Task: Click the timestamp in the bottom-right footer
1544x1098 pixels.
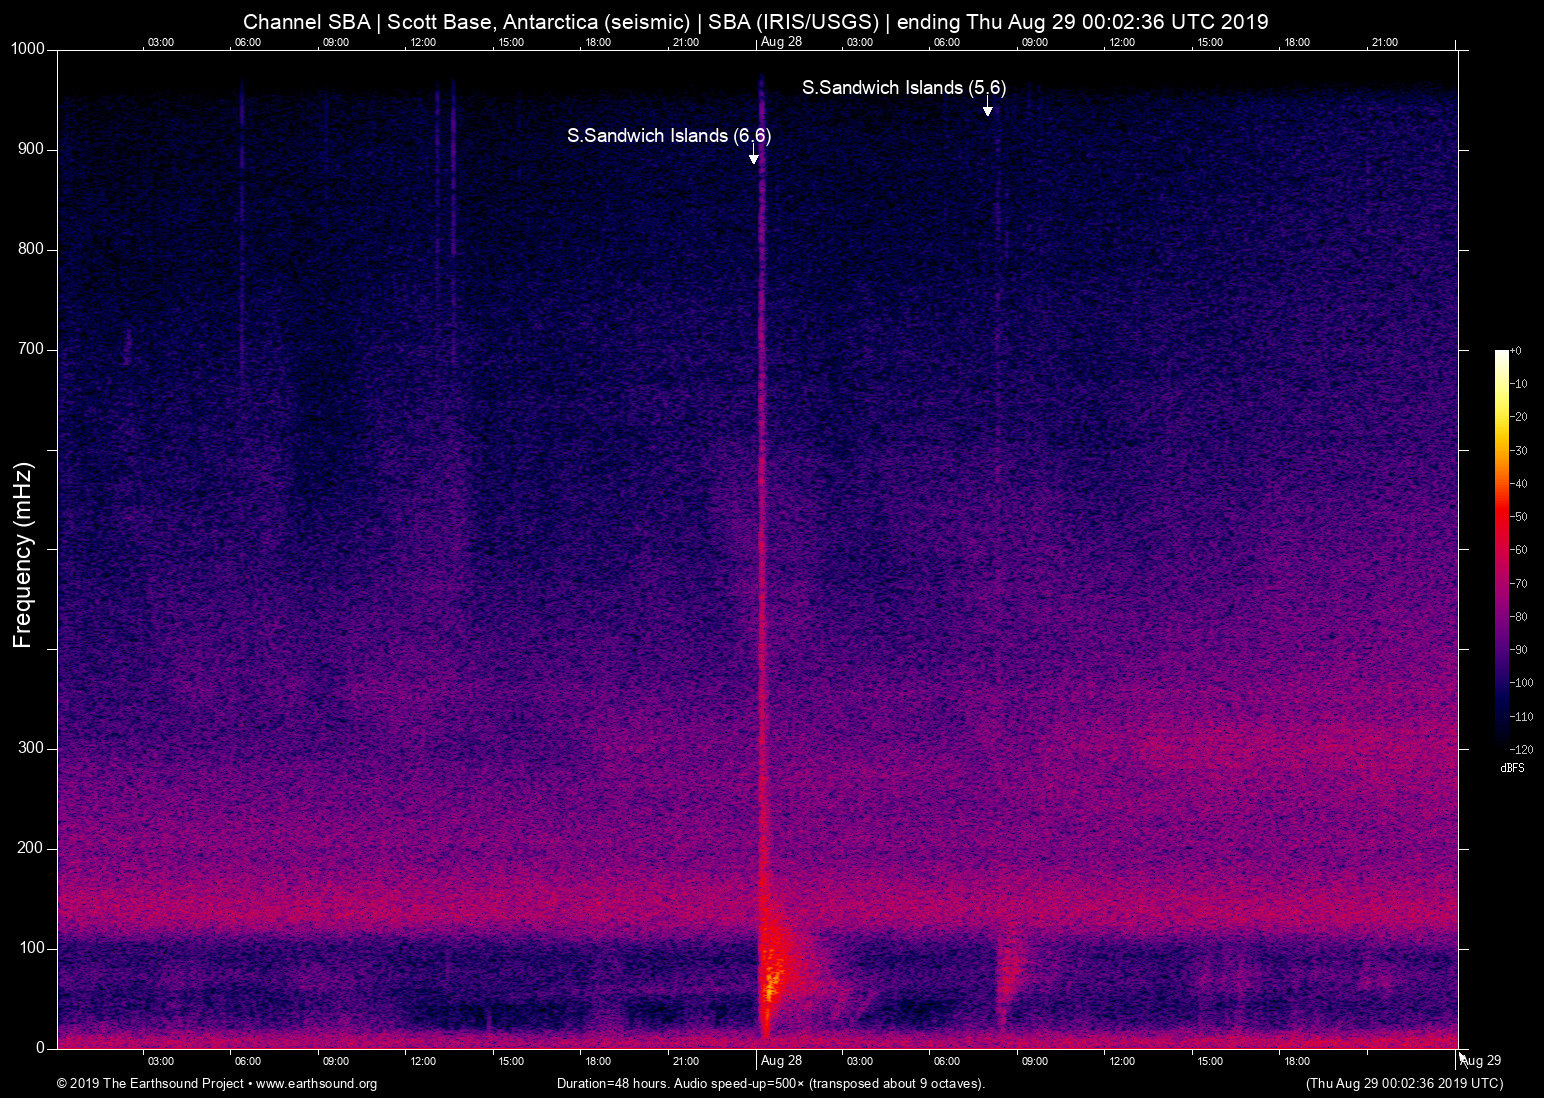Action: pos(1404,1084)
